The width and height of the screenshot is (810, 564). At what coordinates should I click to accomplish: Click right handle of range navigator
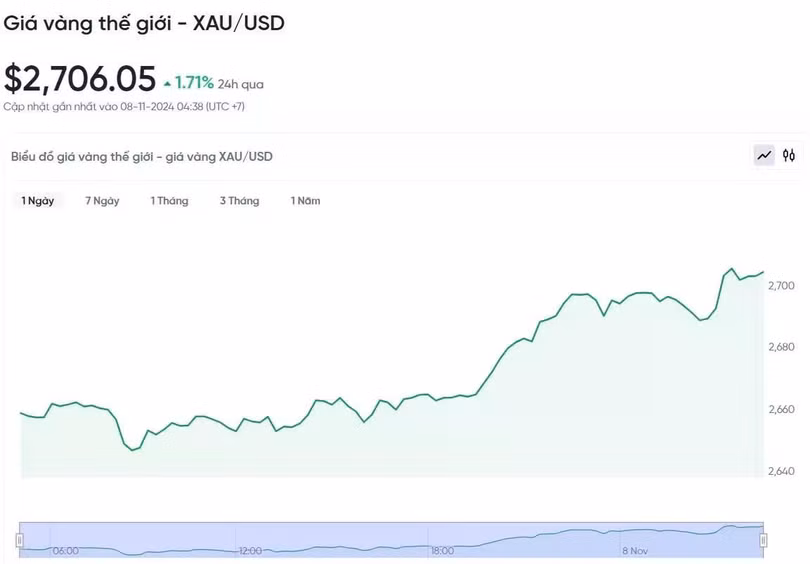pos(763,540)
